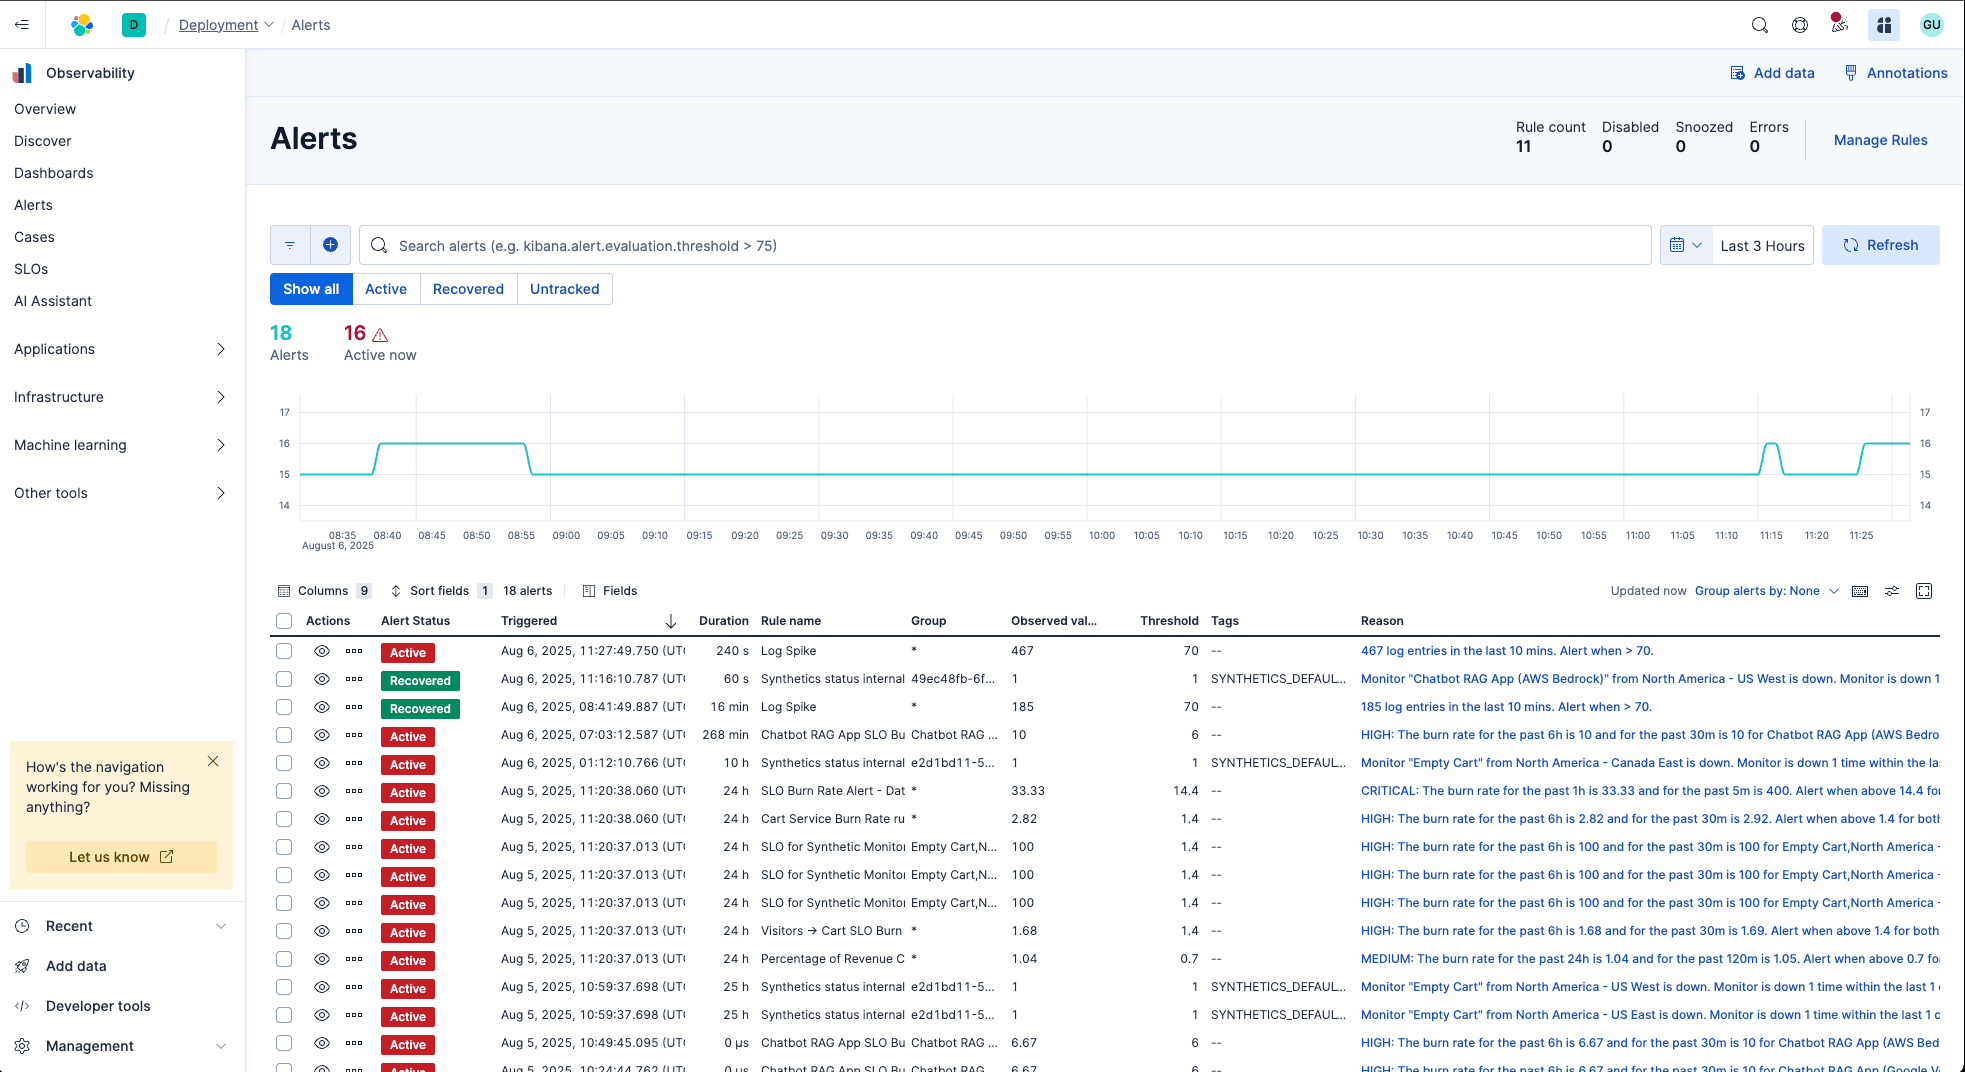Click the GU user avatar
Image resolution: width=1965 pixels, height=1072 pixels.
[x=1931, y=25]
